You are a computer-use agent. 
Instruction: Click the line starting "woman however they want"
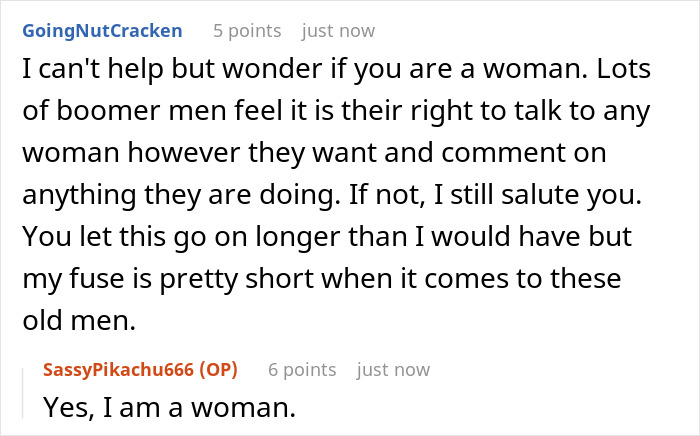[314, 153]
